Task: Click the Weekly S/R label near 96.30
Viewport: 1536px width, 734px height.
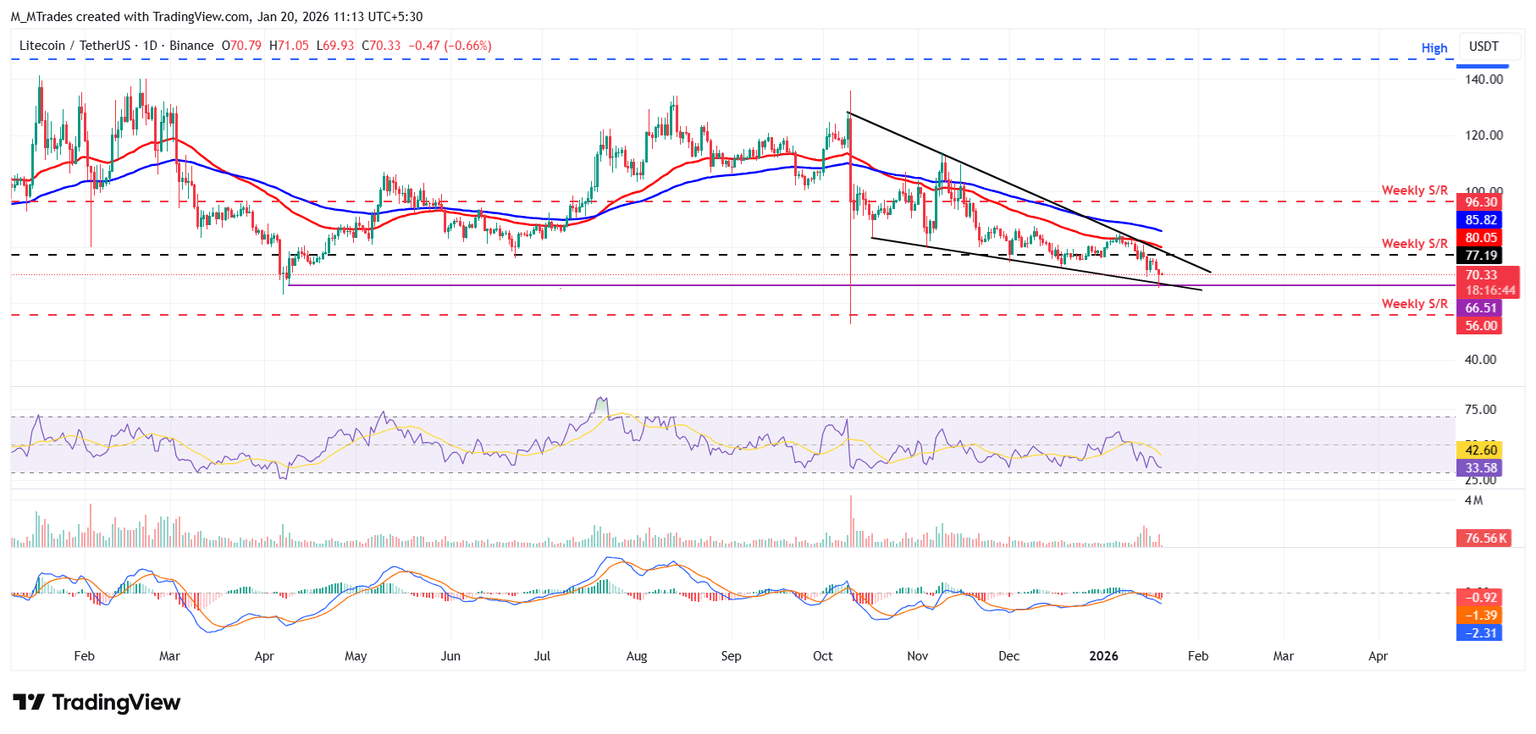Action: (x=1414, y=190)
